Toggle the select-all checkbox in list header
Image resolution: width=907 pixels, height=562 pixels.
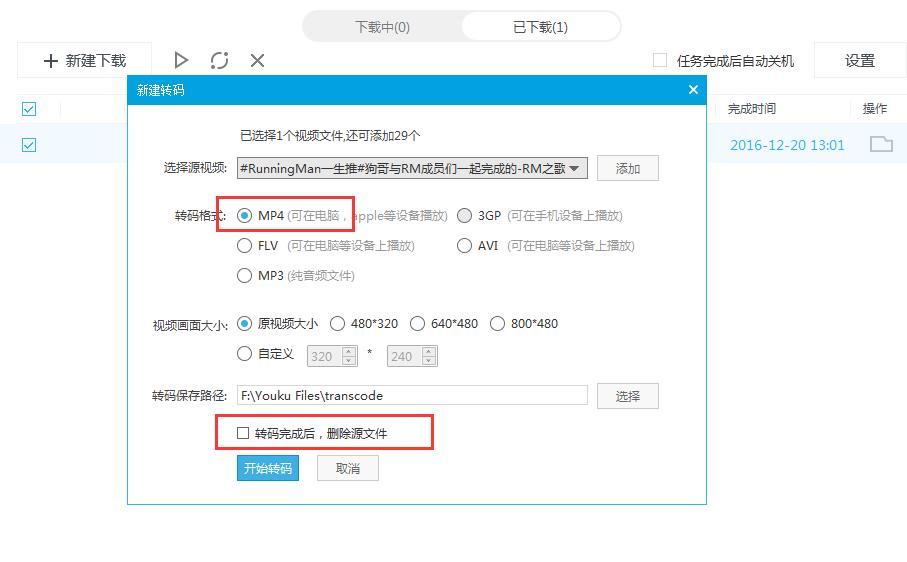click(x=29, y=109)
